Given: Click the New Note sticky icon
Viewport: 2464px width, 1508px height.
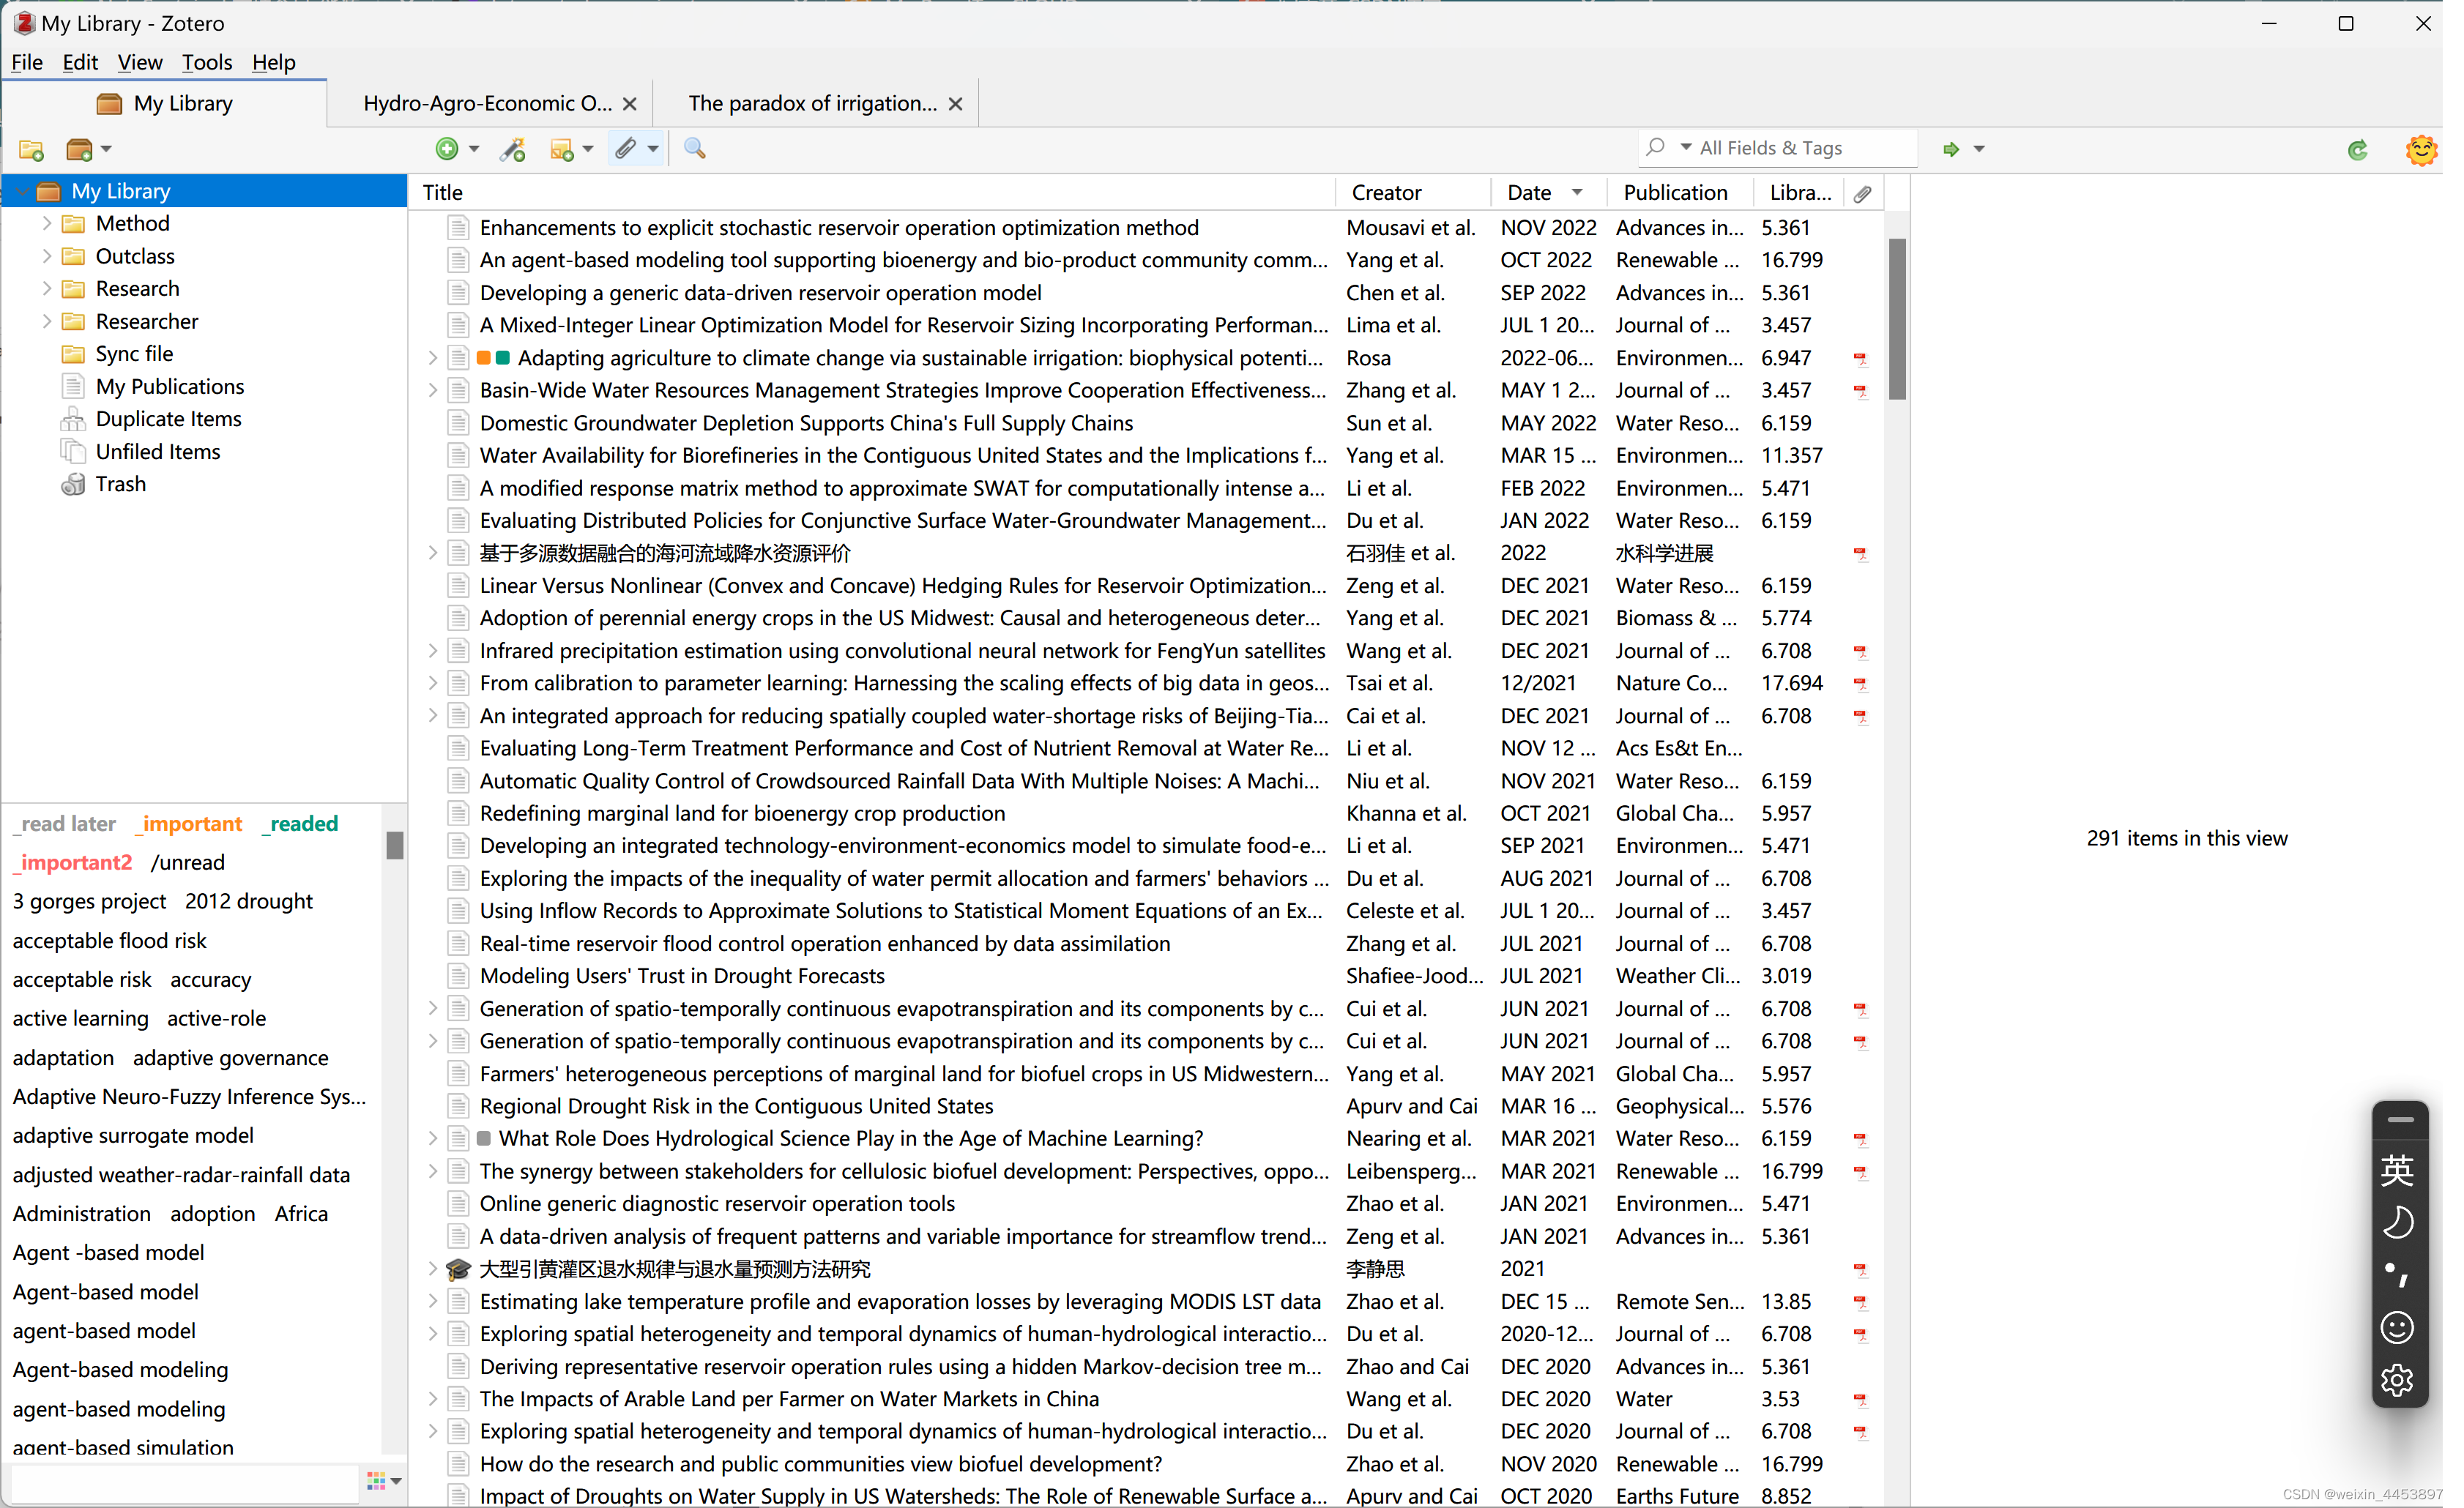Looking at the screenshot, I should (562, 149).
